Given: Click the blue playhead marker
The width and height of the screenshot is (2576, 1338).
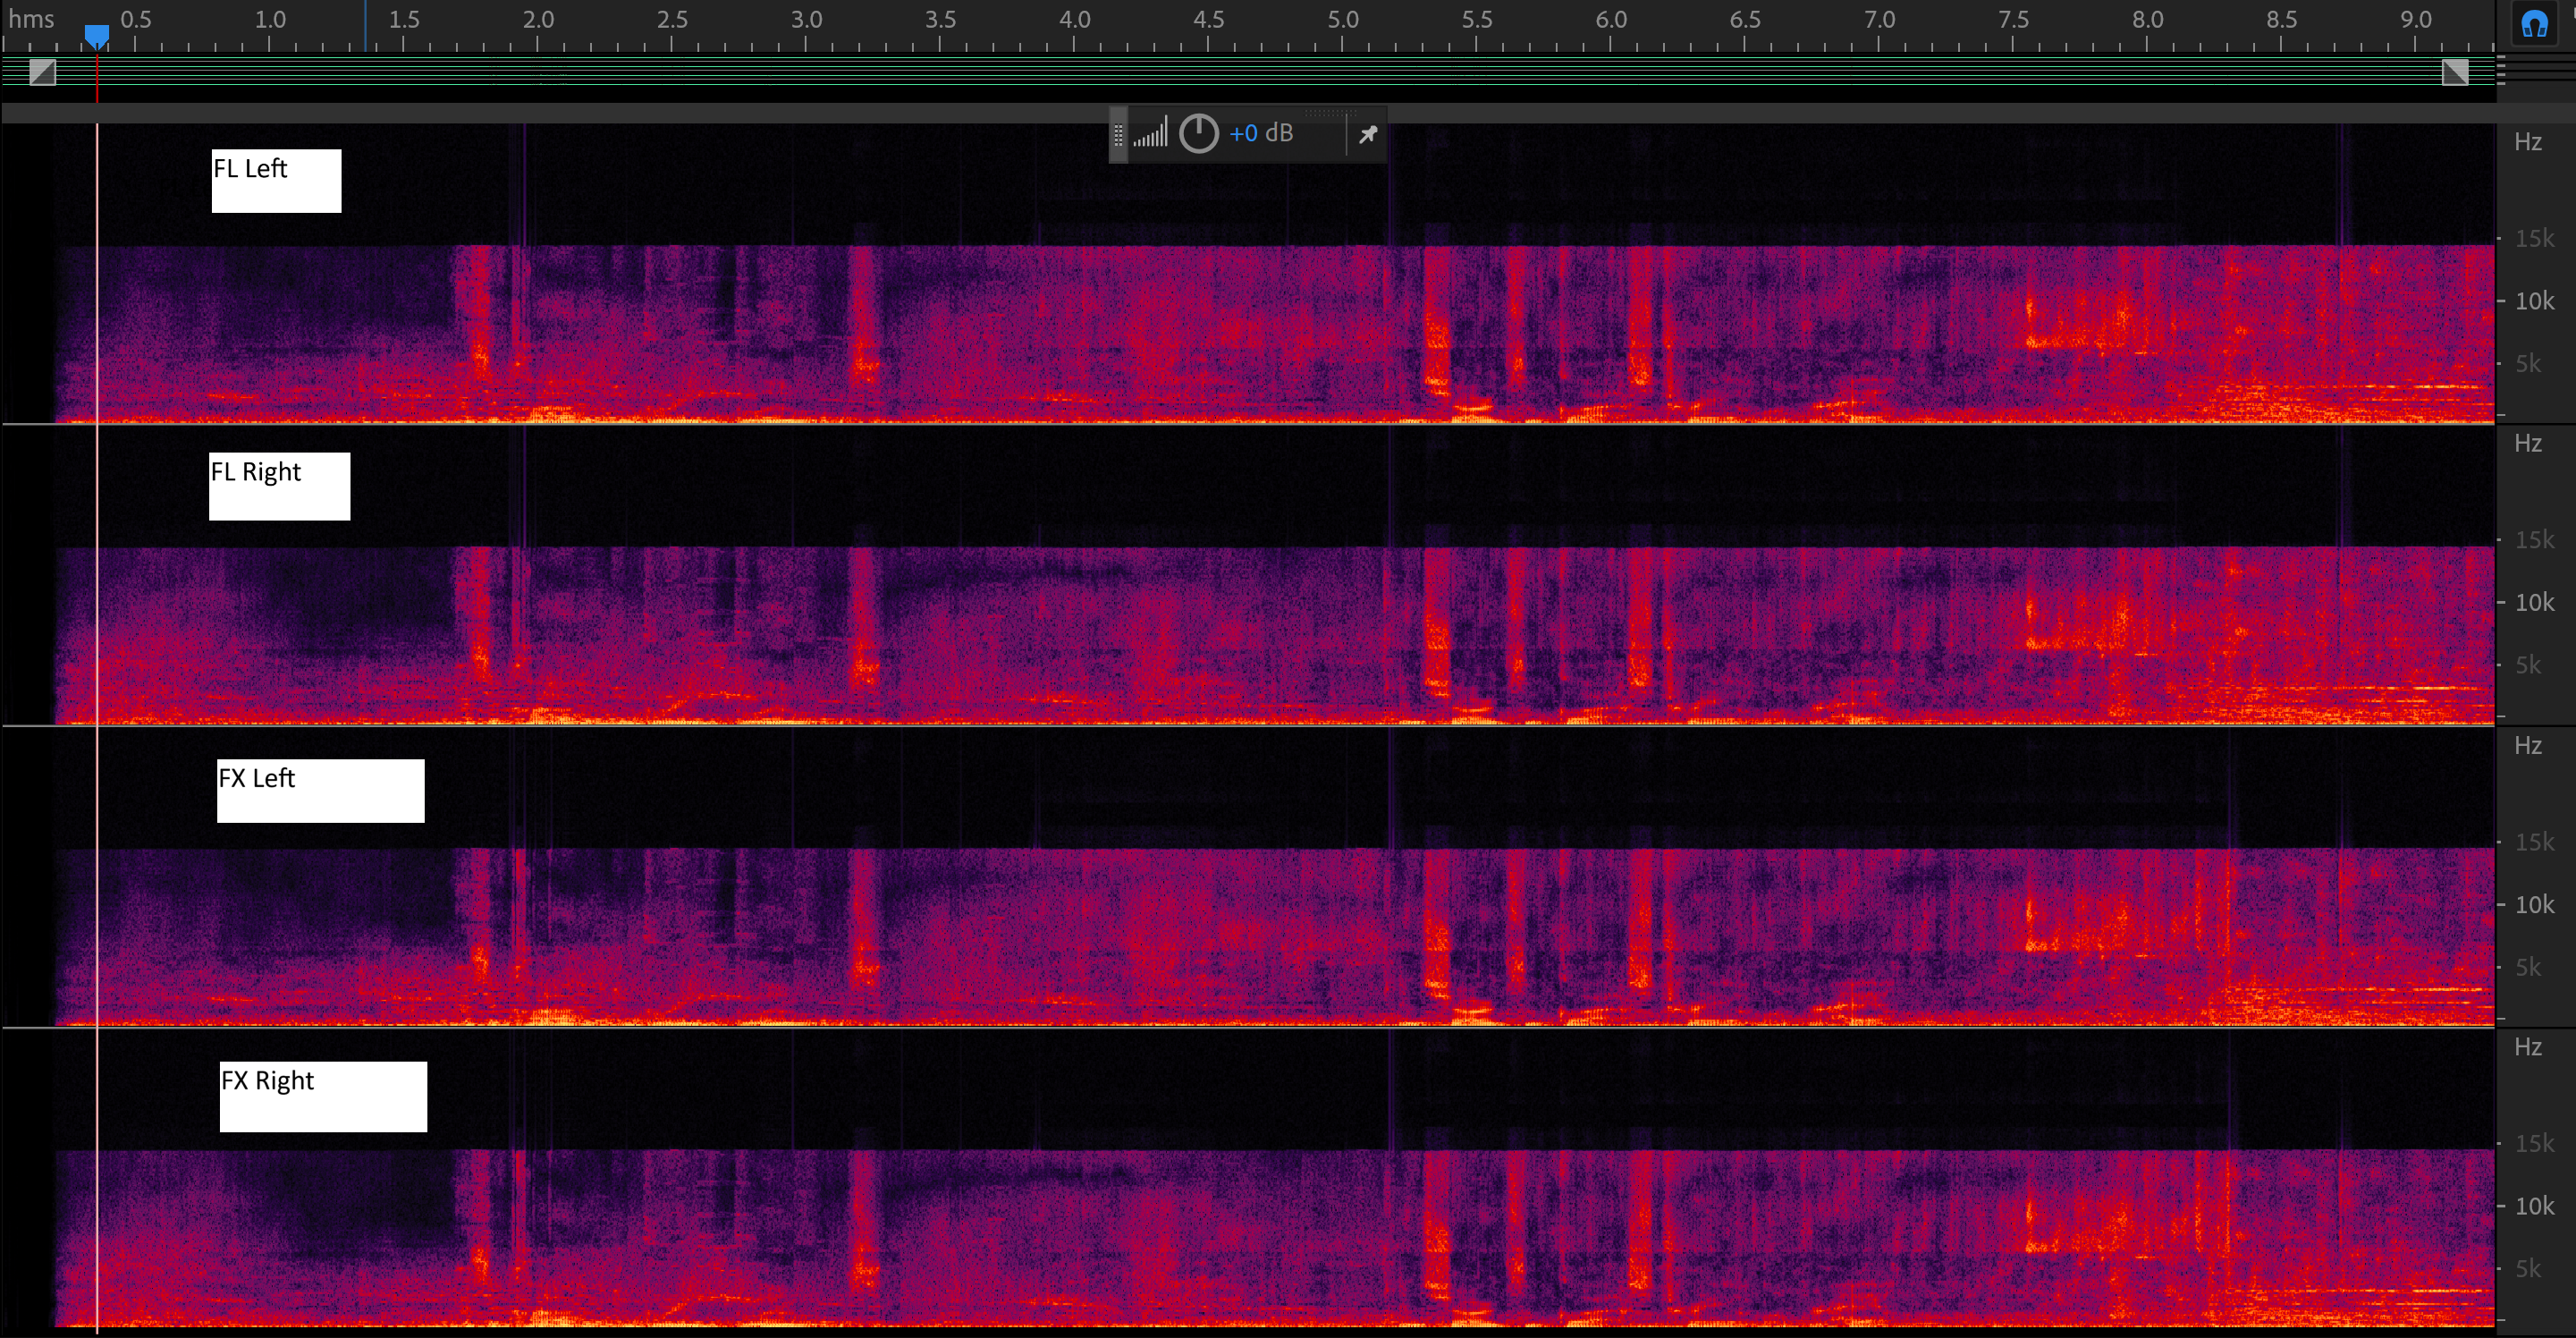Looking at the screenshot, I should click(96, 36).
